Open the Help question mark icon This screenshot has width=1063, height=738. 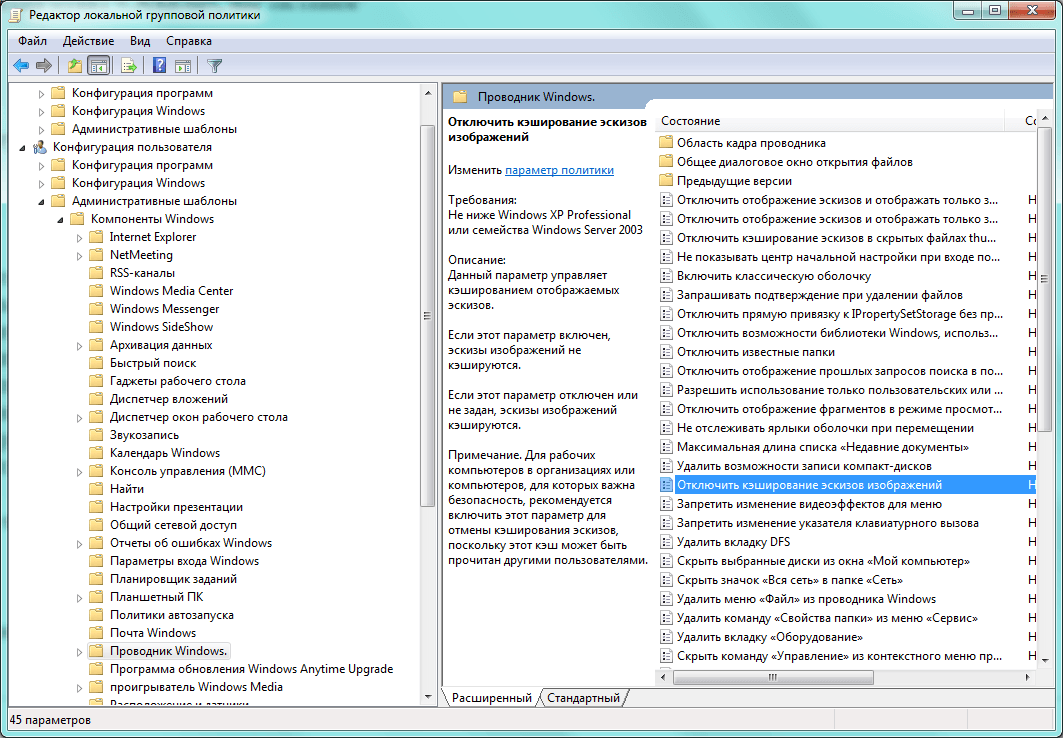159,66
